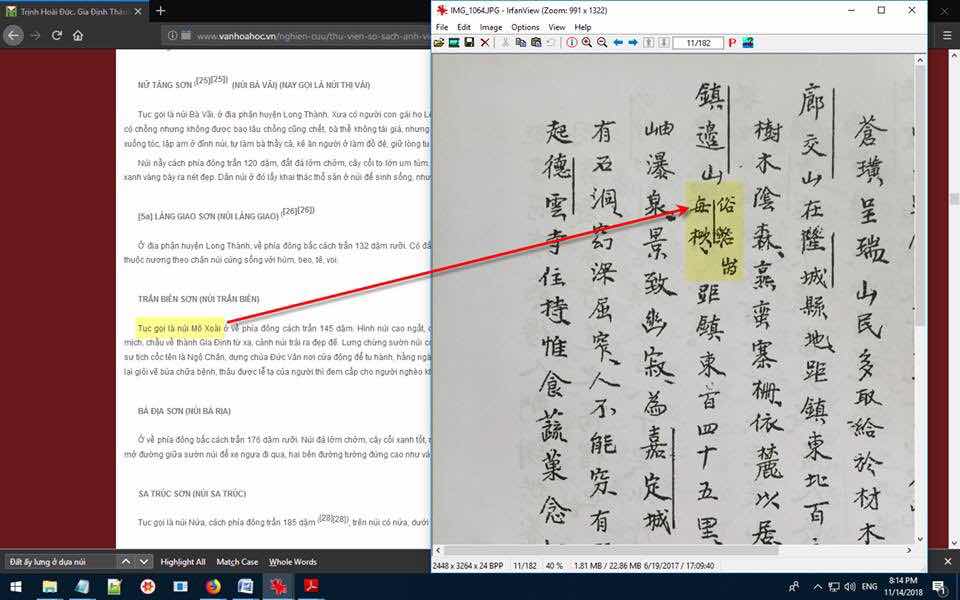Open the Options menu in IrfanView
The image size is (960, 600).
click(x=525, y=27)
